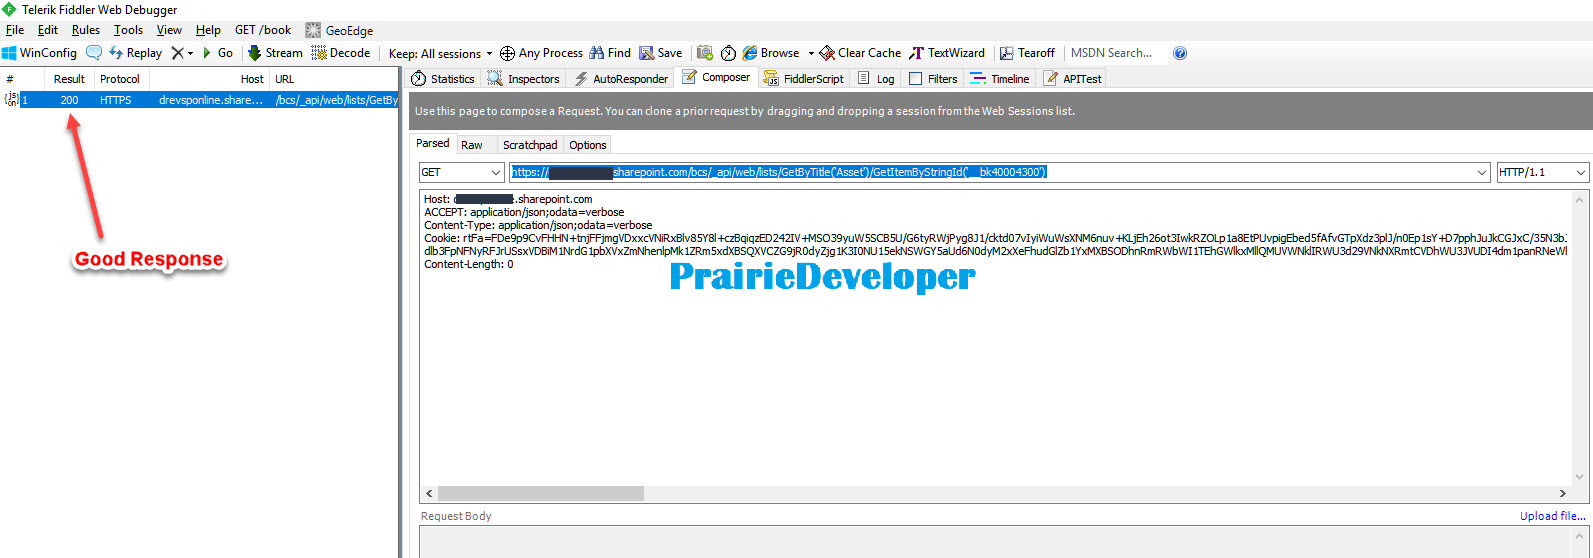This screenshot has width=1593, height=558.
Task: Open WinConfig from the toolbar
Action: point(40,53)
